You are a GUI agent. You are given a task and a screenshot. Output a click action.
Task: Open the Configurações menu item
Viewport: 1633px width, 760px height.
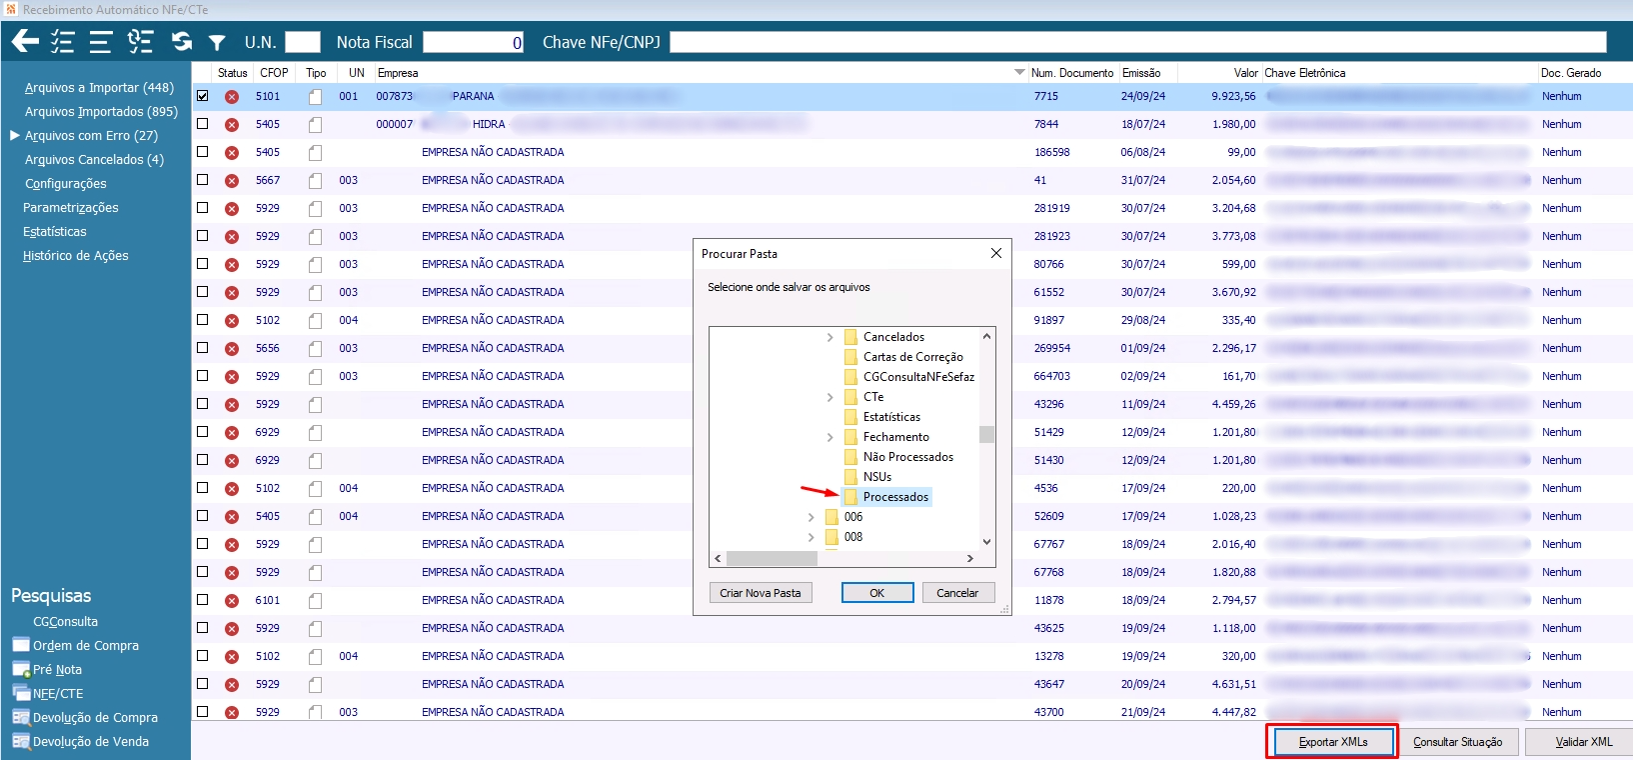[66, 184]
